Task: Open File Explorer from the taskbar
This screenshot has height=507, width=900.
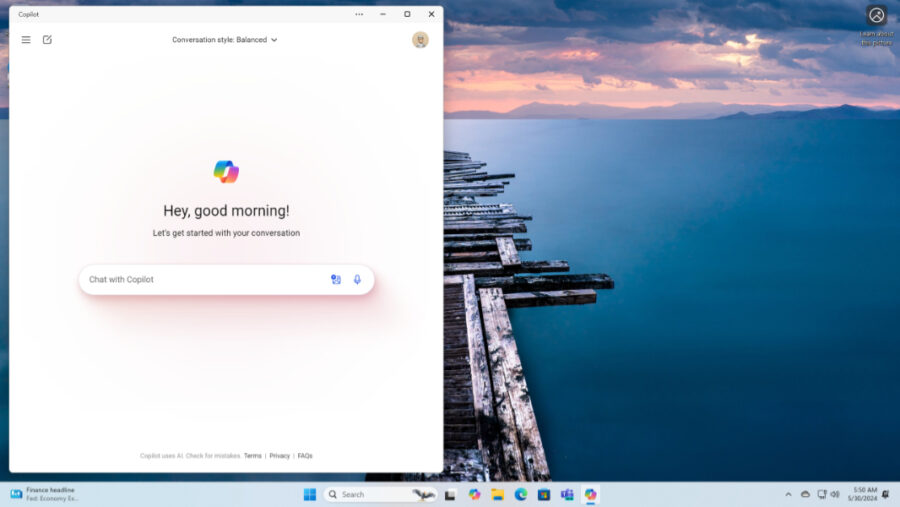Action: coord(497,495)
